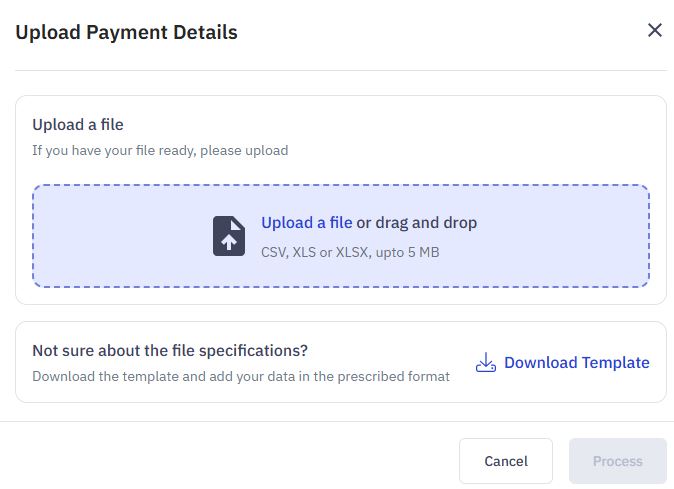Viewport: 674px width, 489px height.
Task: Click the 'or drag and drop' text
Action: pyautogui.click(x=417, y=223)
